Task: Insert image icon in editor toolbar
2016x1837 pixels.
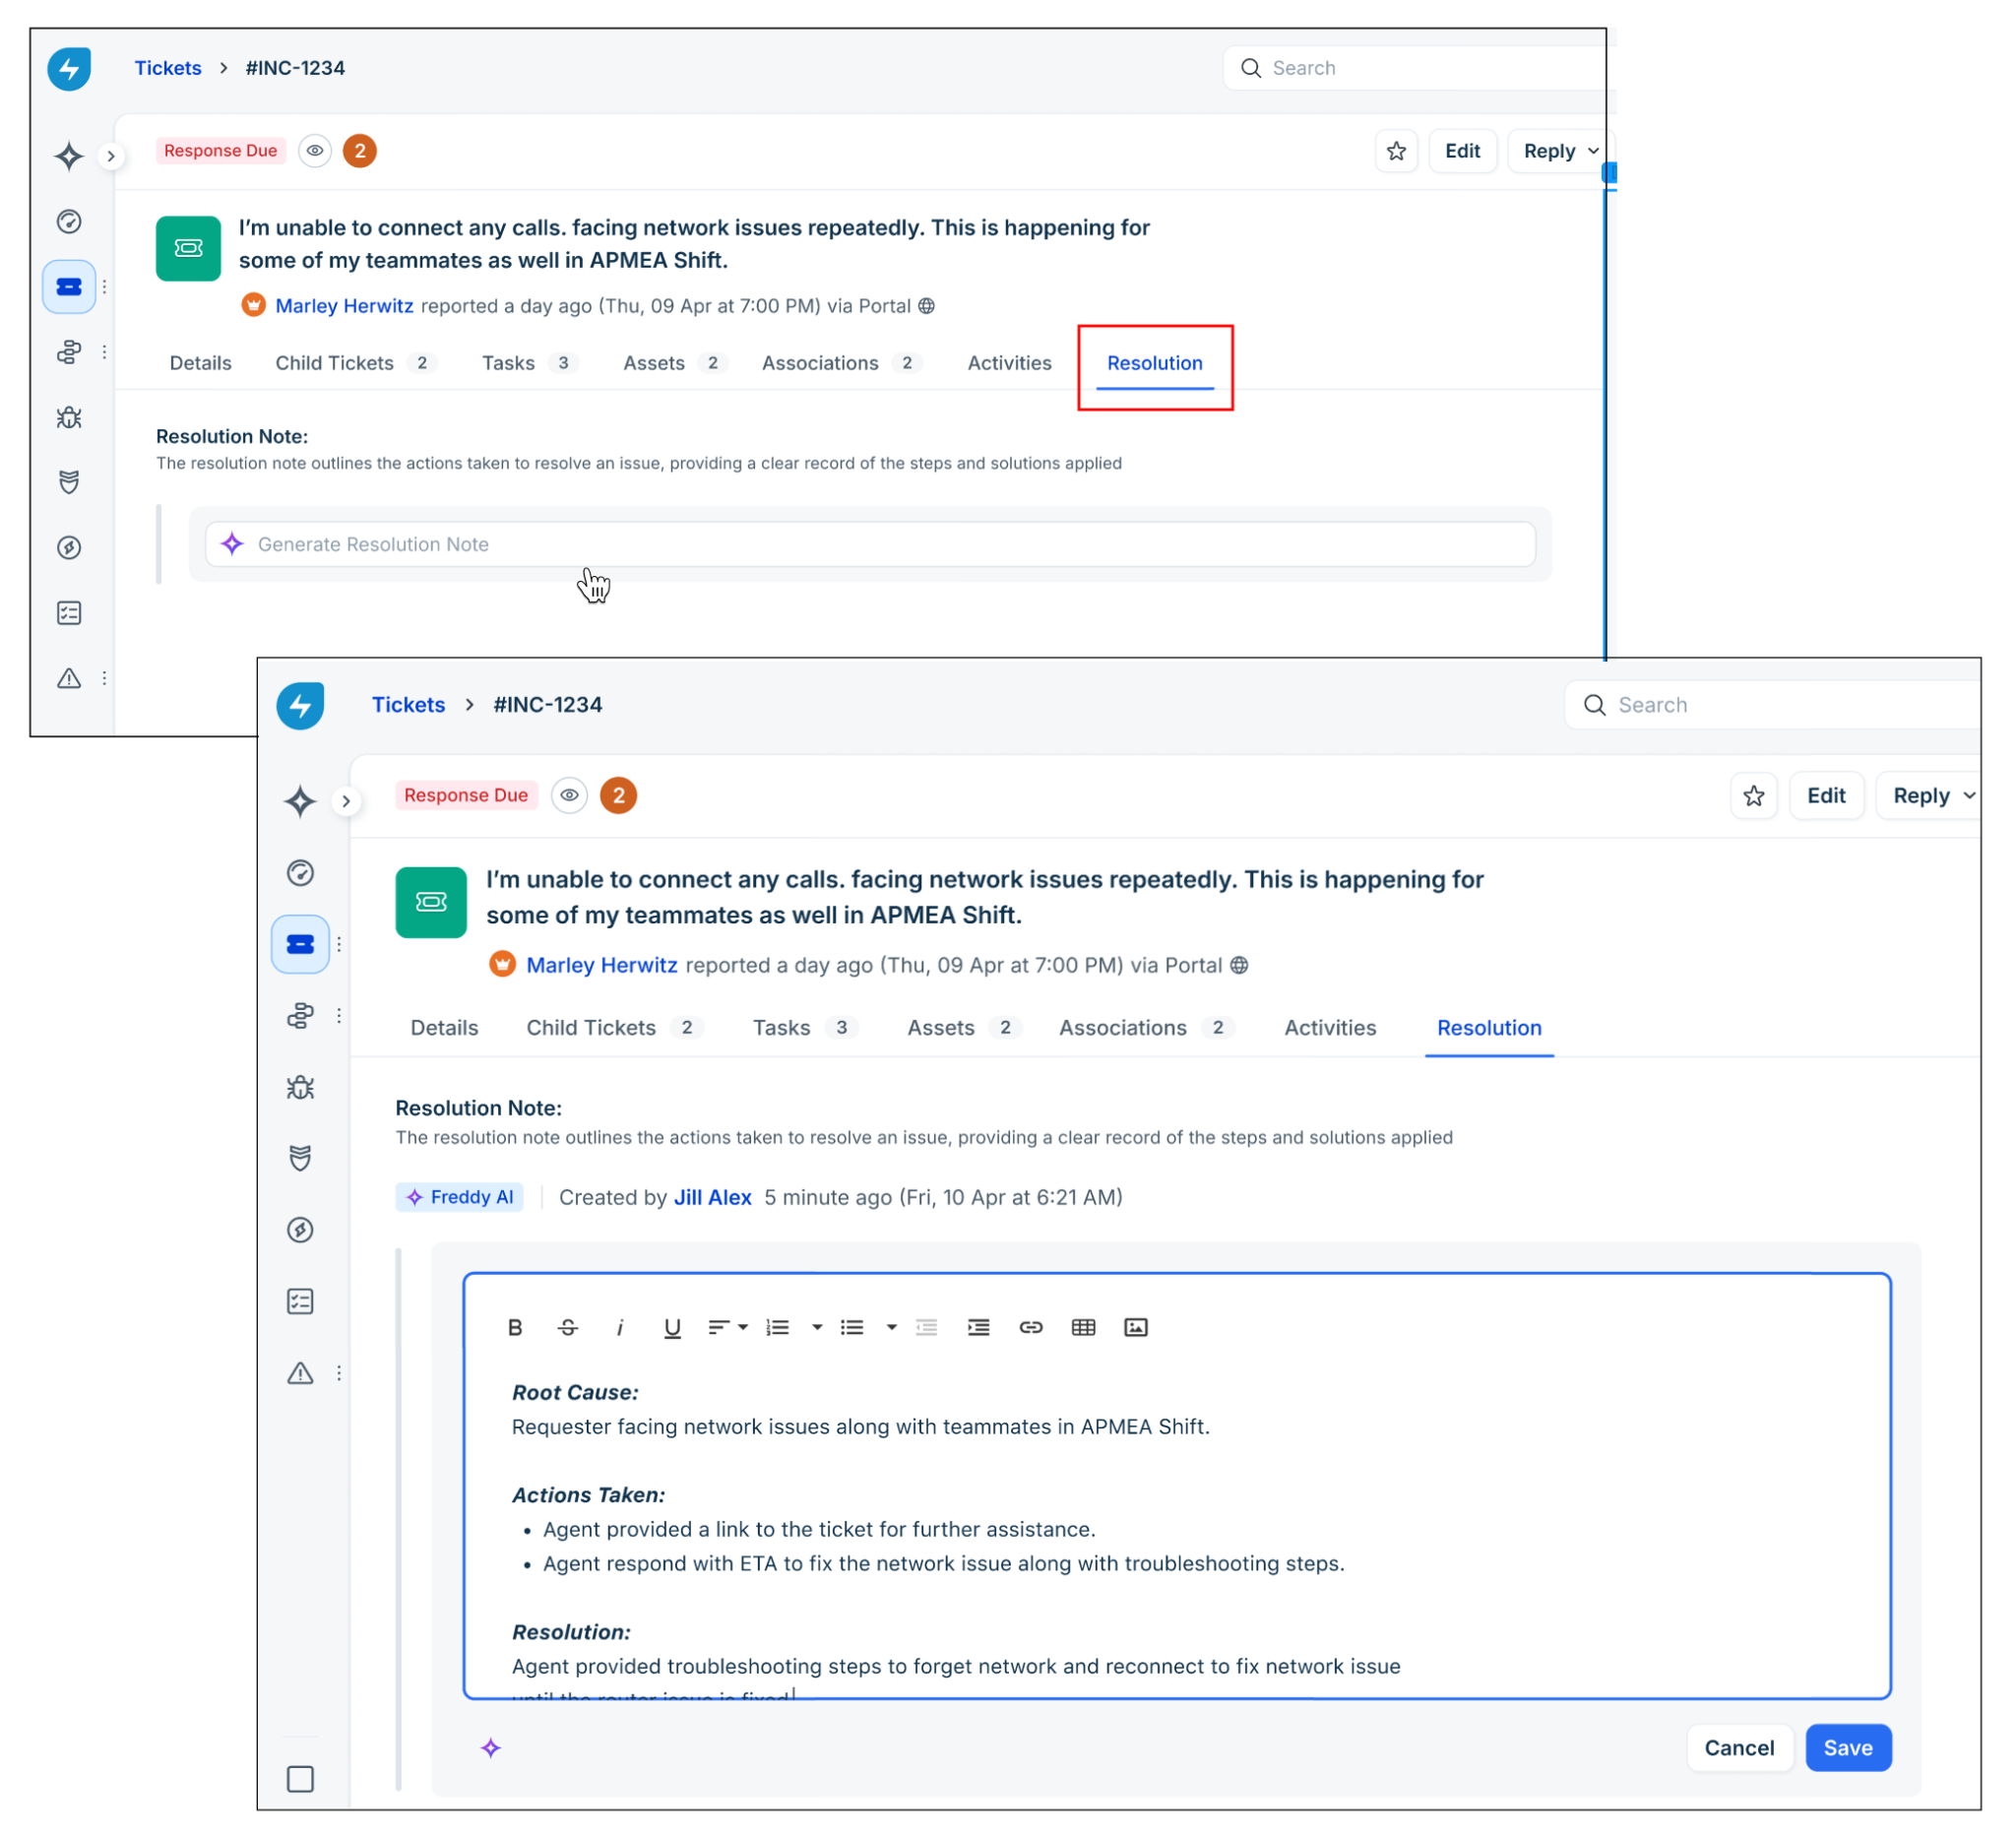Action: coord(1136,1327)
